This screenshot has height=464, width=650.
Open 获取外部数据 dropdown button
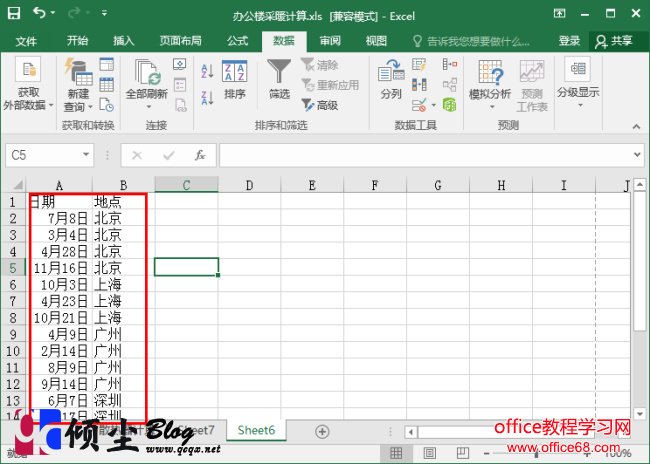(x=28, y=85)
